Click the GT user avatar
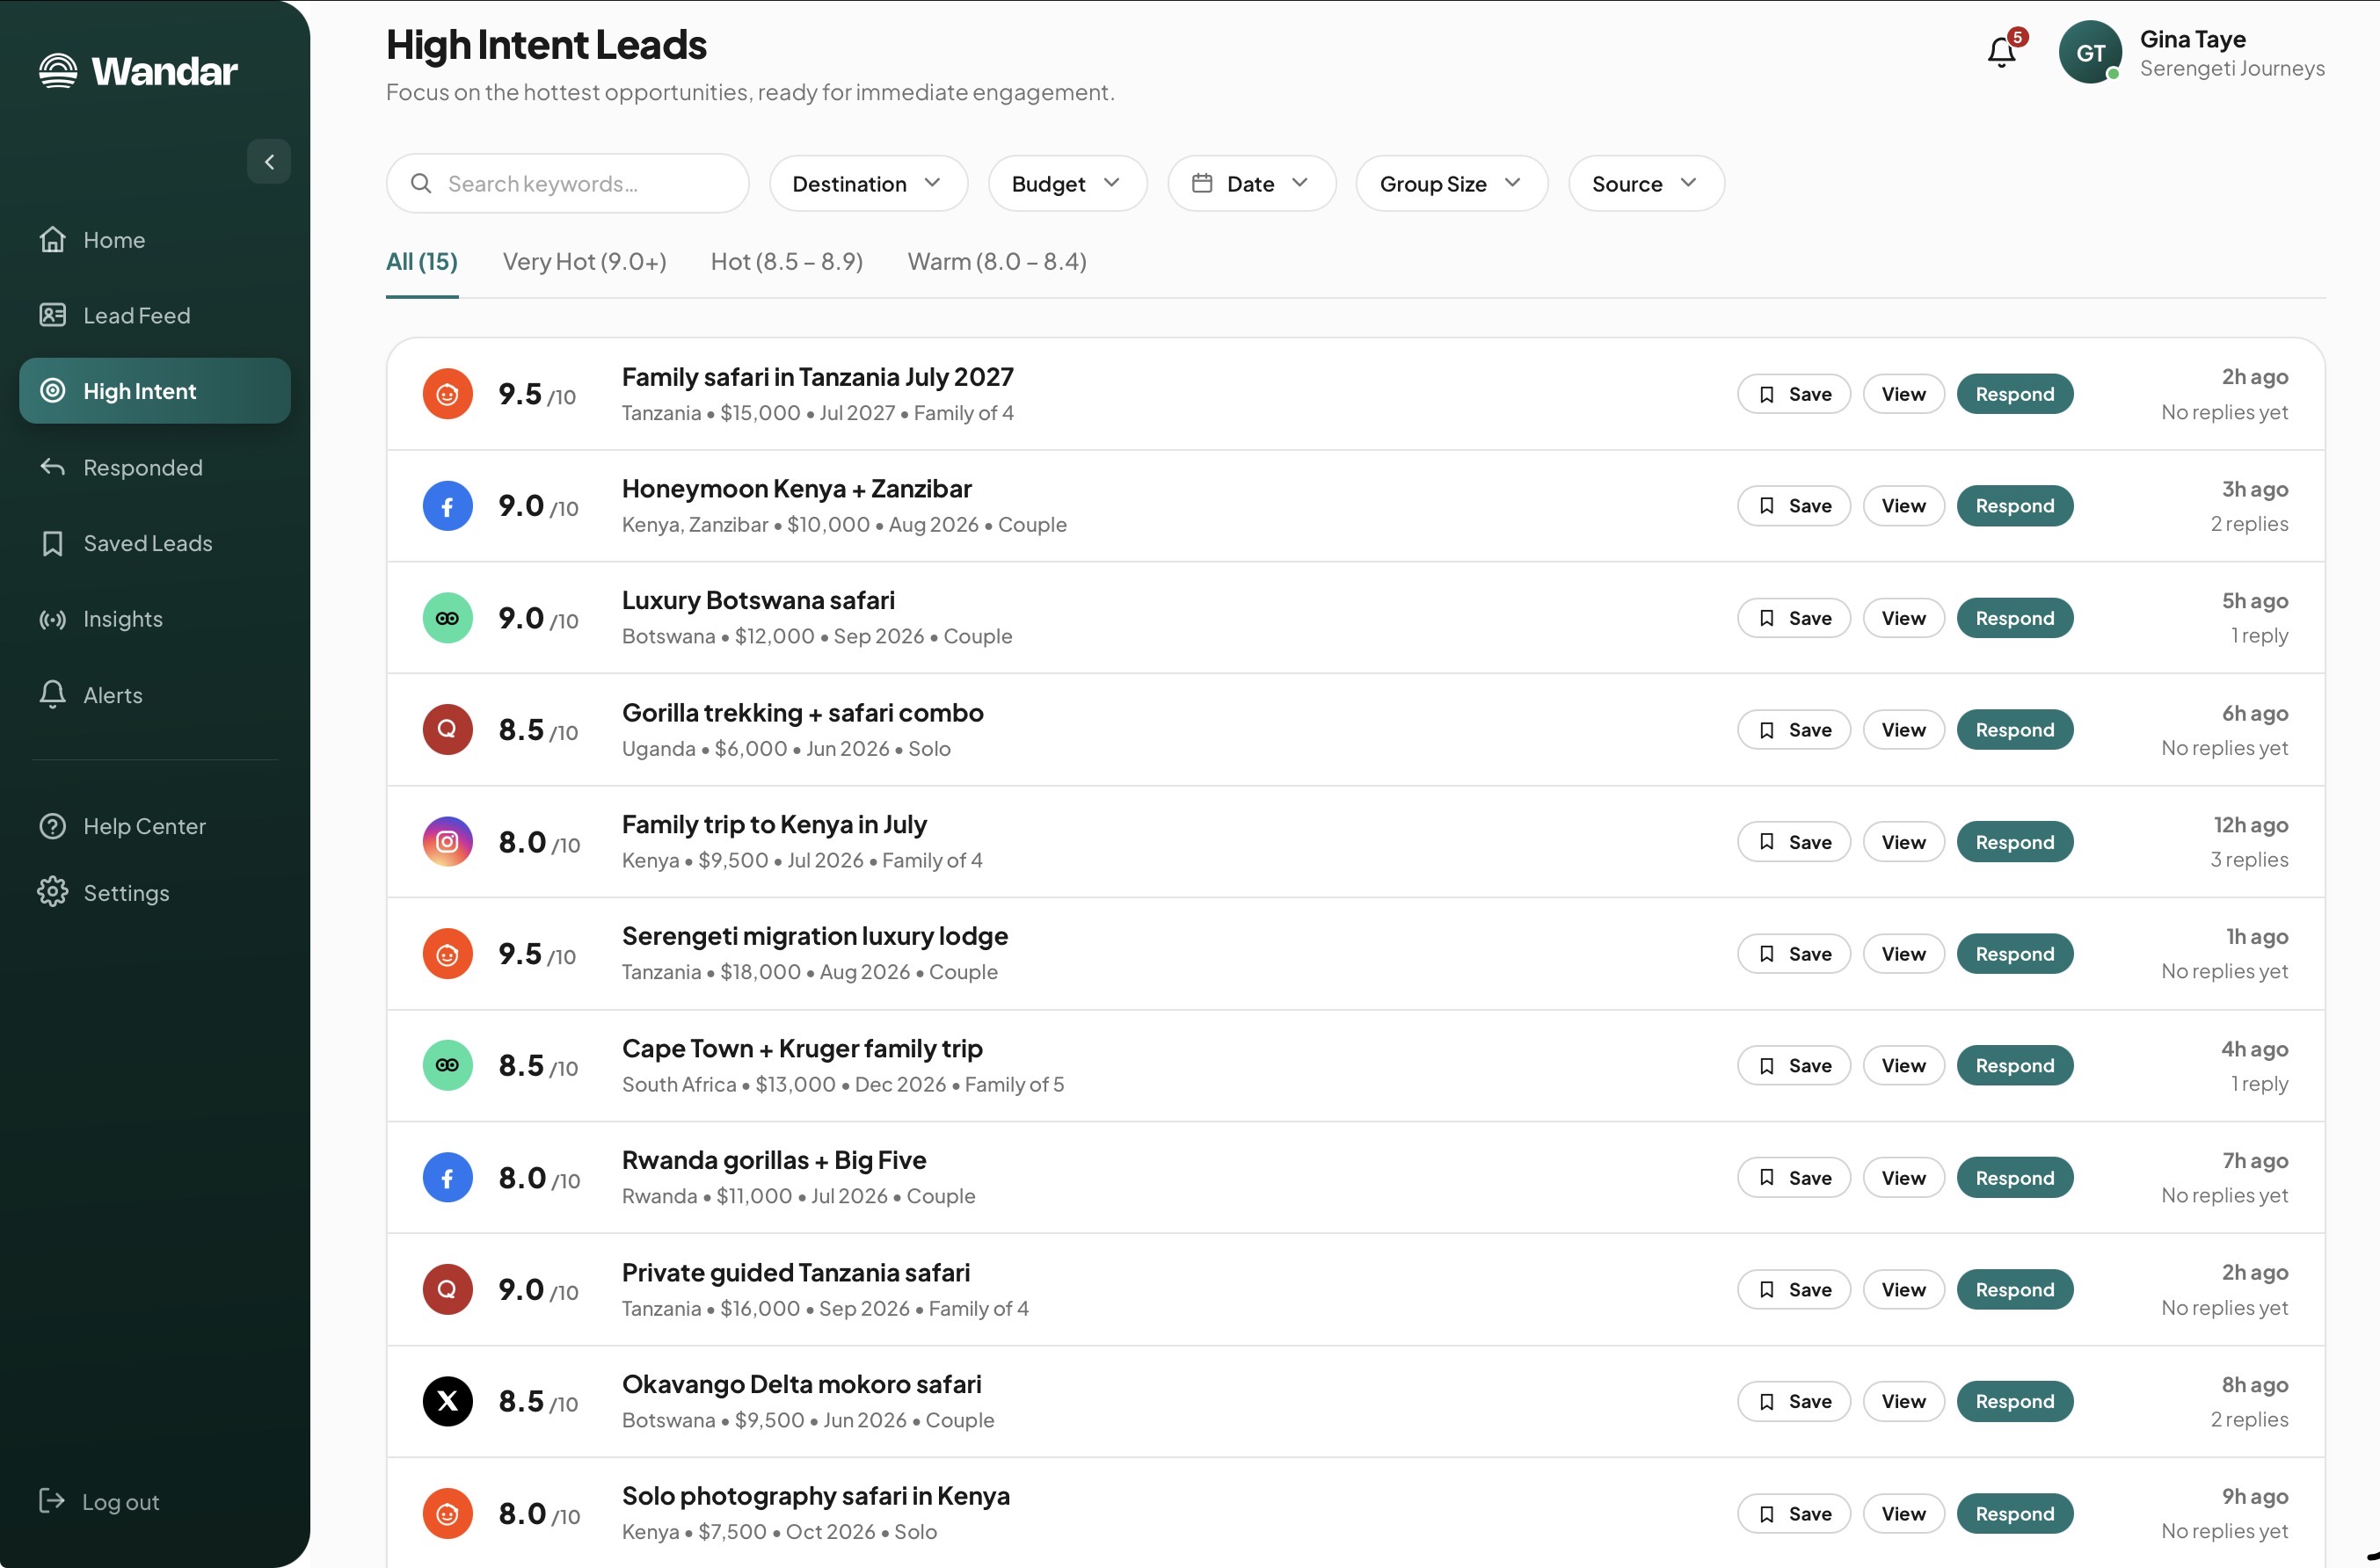This screenshot has width=2380, height=1568. coord(2090,52)
